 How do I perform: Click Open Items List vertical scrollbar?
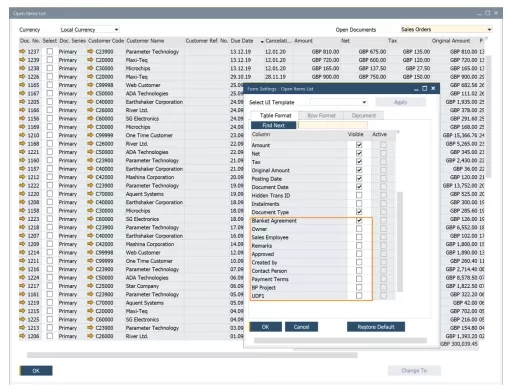[489, 117]
